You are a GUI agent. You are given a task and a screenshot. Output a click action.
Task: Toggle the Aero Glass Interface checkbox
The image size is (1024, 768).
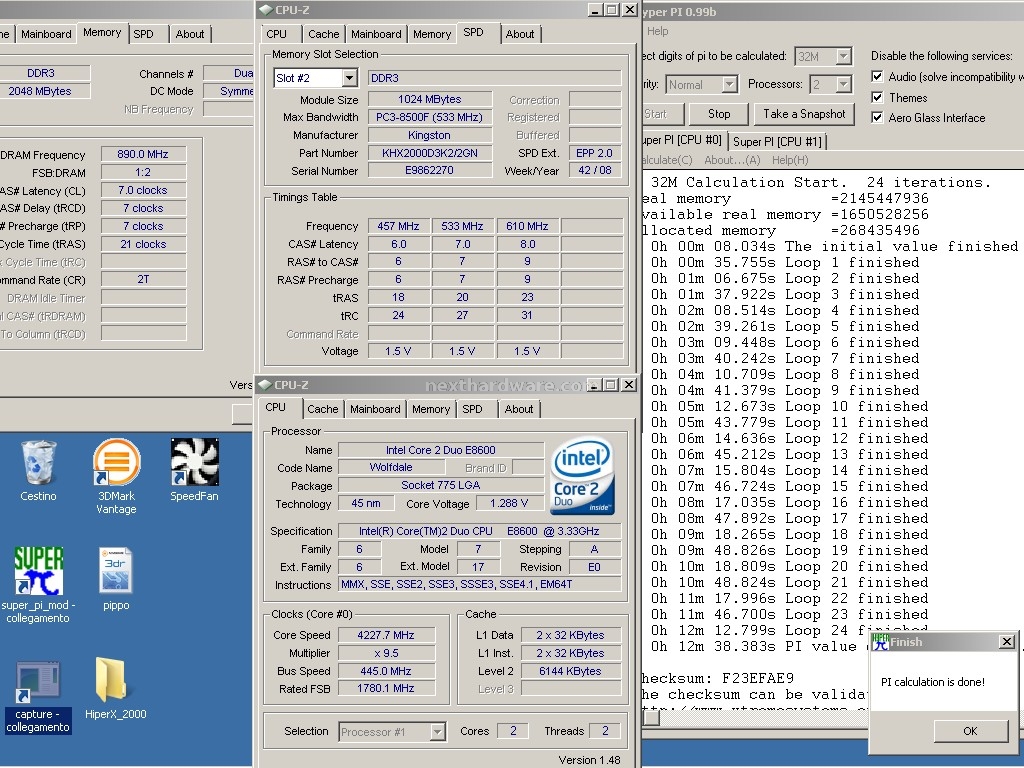click(x=877, y=118)
